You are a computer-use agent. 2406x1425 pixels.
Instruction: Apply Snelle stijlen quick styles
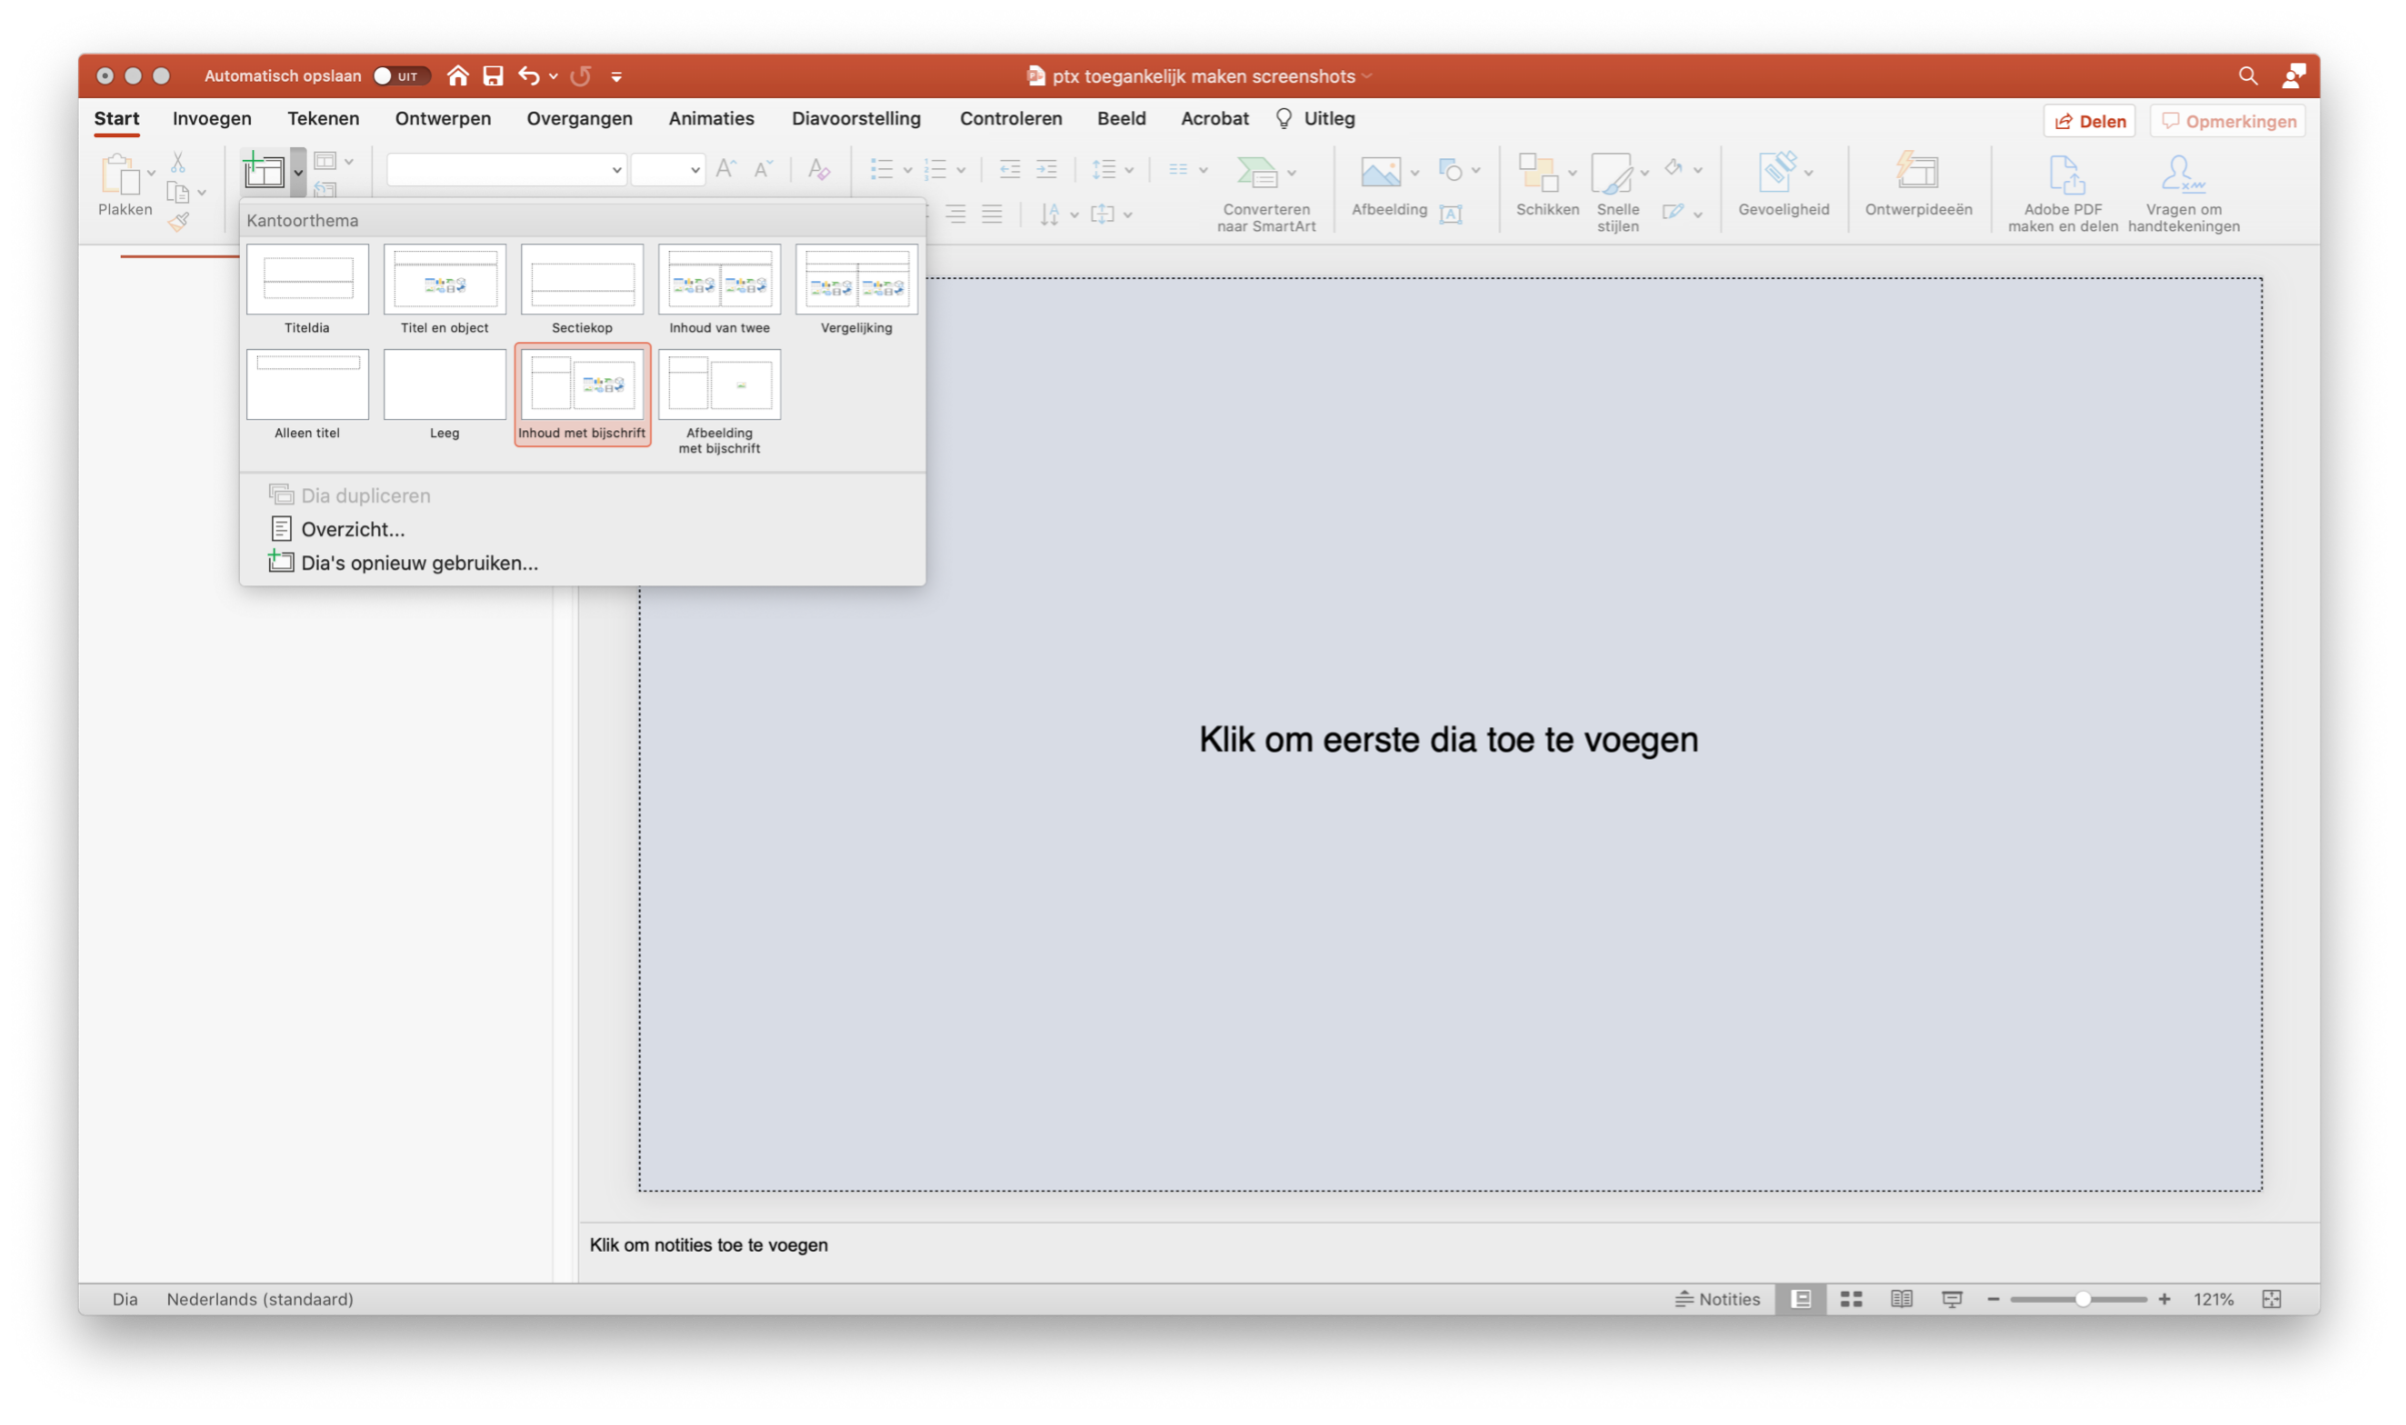pyautogui.click(x=1618, y=190)
